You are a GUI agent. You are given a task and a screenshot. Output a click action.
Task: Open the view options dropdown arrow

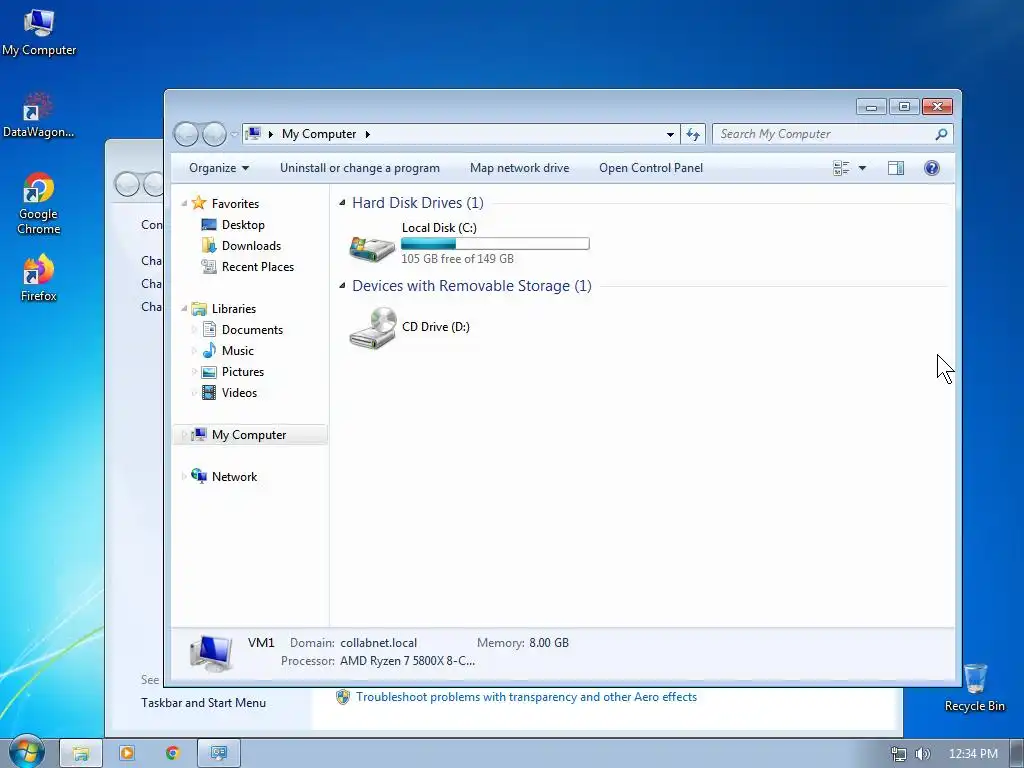click(x=862, y=168)
